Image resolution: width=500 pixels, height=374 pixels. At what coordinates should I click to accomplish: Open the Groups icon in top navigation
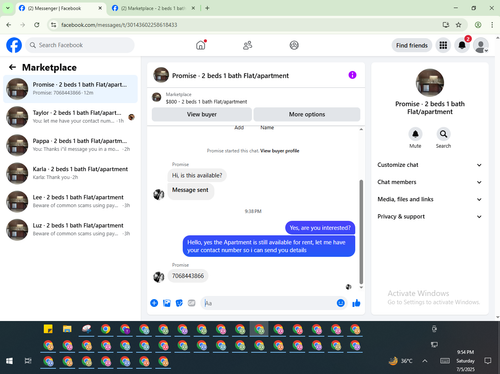[294, 45]
